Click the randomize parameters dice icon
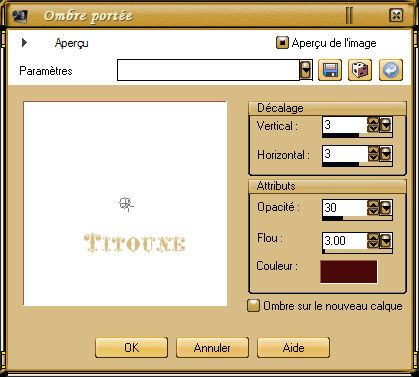The height and width of the screenshot is (377, 419). pyautogui.click(x=360, y=70)
